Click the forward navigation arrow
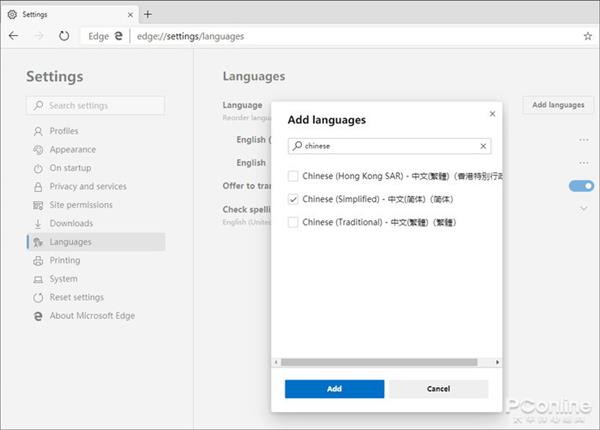 click(39, 36)
